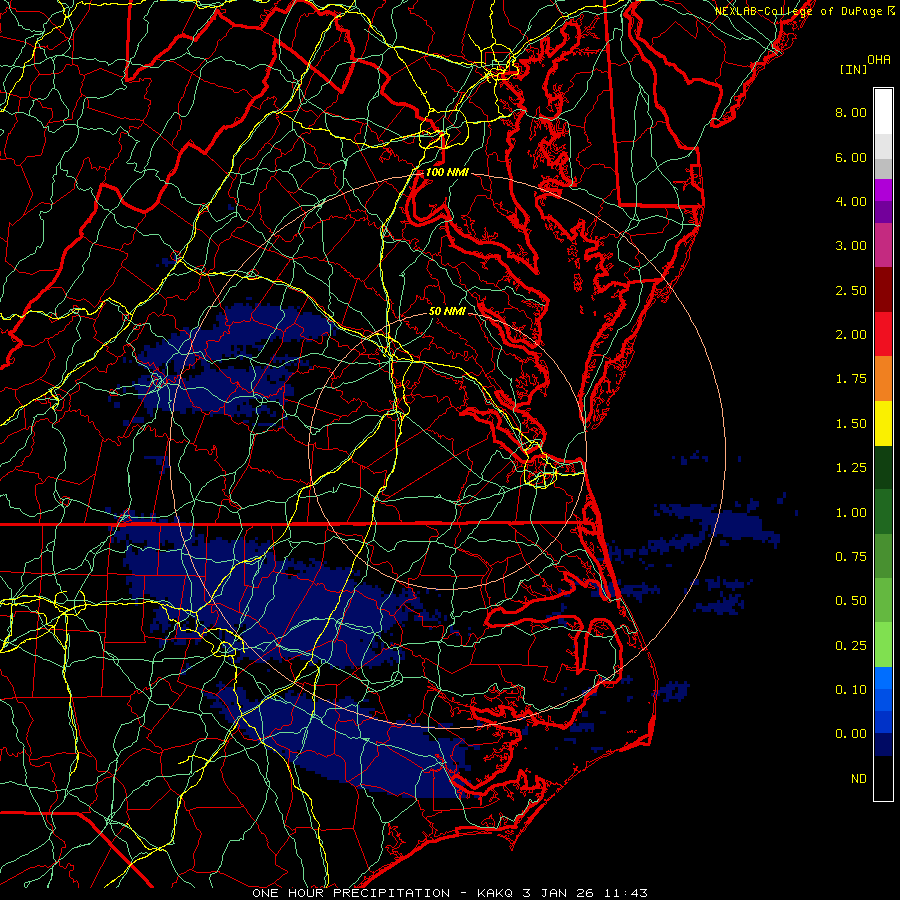
Task: Click the 2.00 legend value
Action: 851,335
